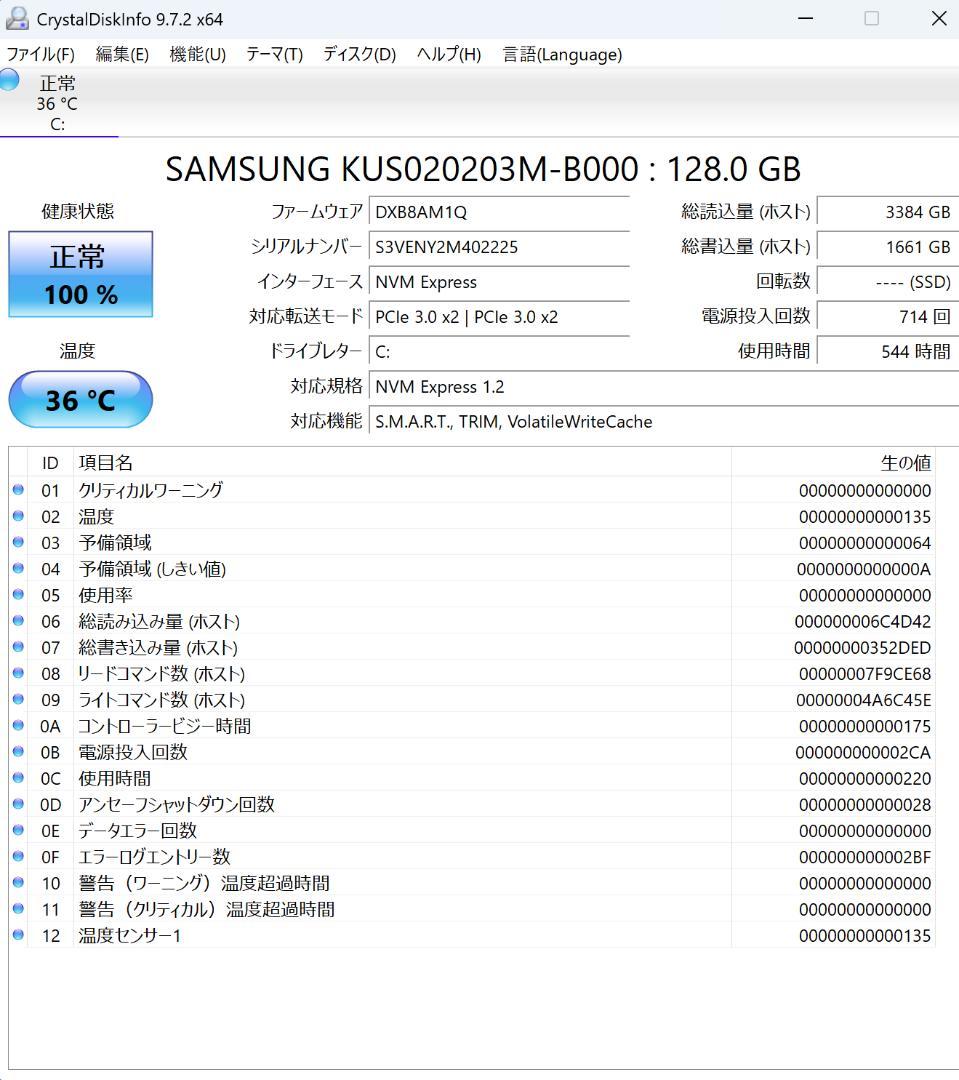Image resolution: width=959 pixels, height=1080 pixels.
Task: Open the 言語(Language) menu
Action: (561, 55)
